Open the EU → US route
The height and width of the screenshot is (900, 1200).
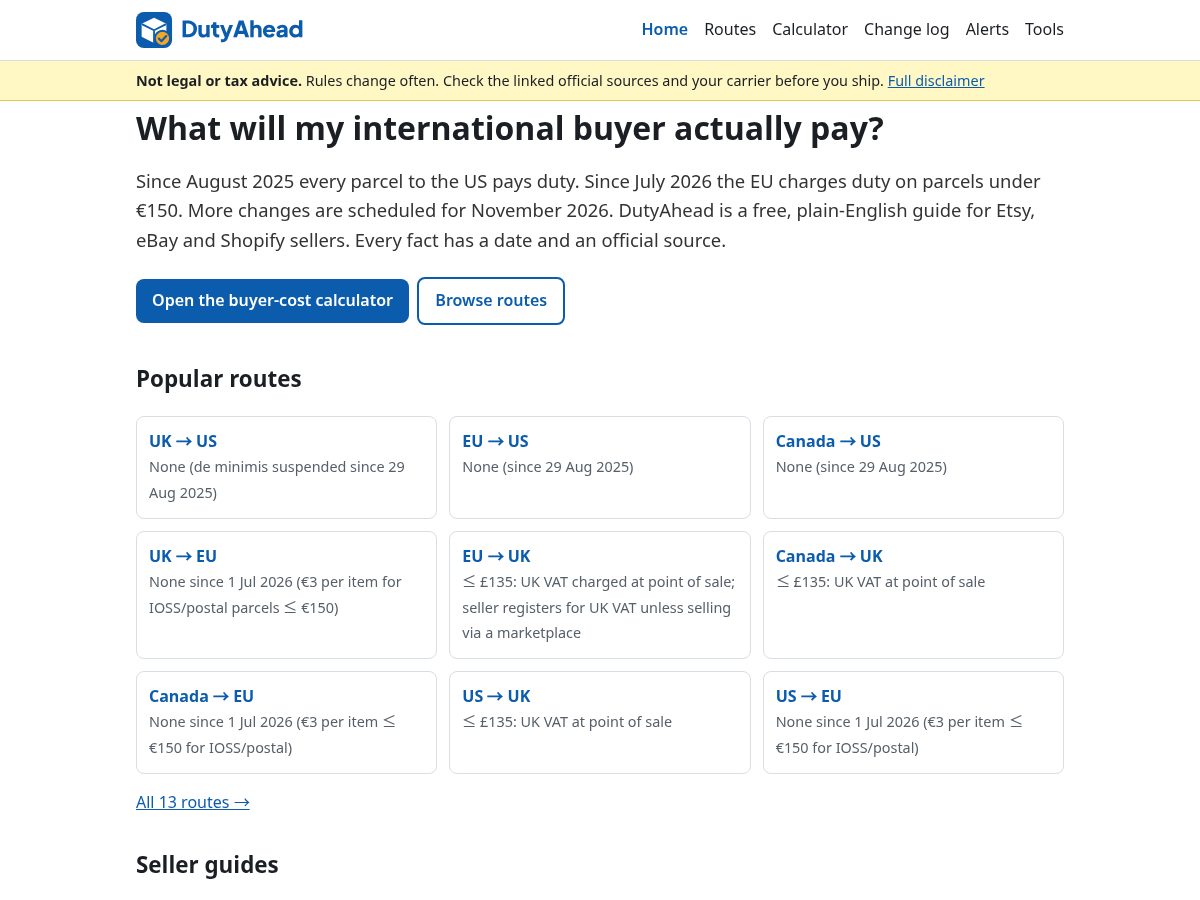[495, 441]
